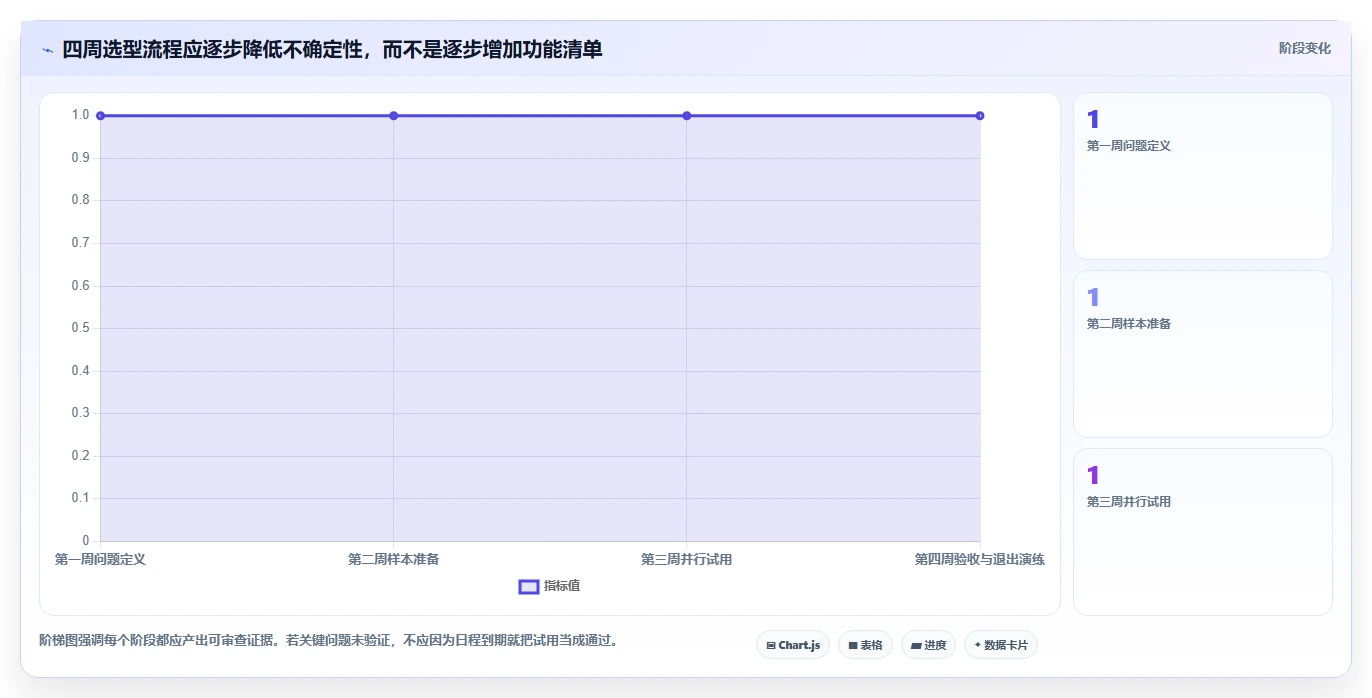Click the value 1 in 第一周问题定义 card
This screenshot has width=1372, height=698.
[1093, 119]
